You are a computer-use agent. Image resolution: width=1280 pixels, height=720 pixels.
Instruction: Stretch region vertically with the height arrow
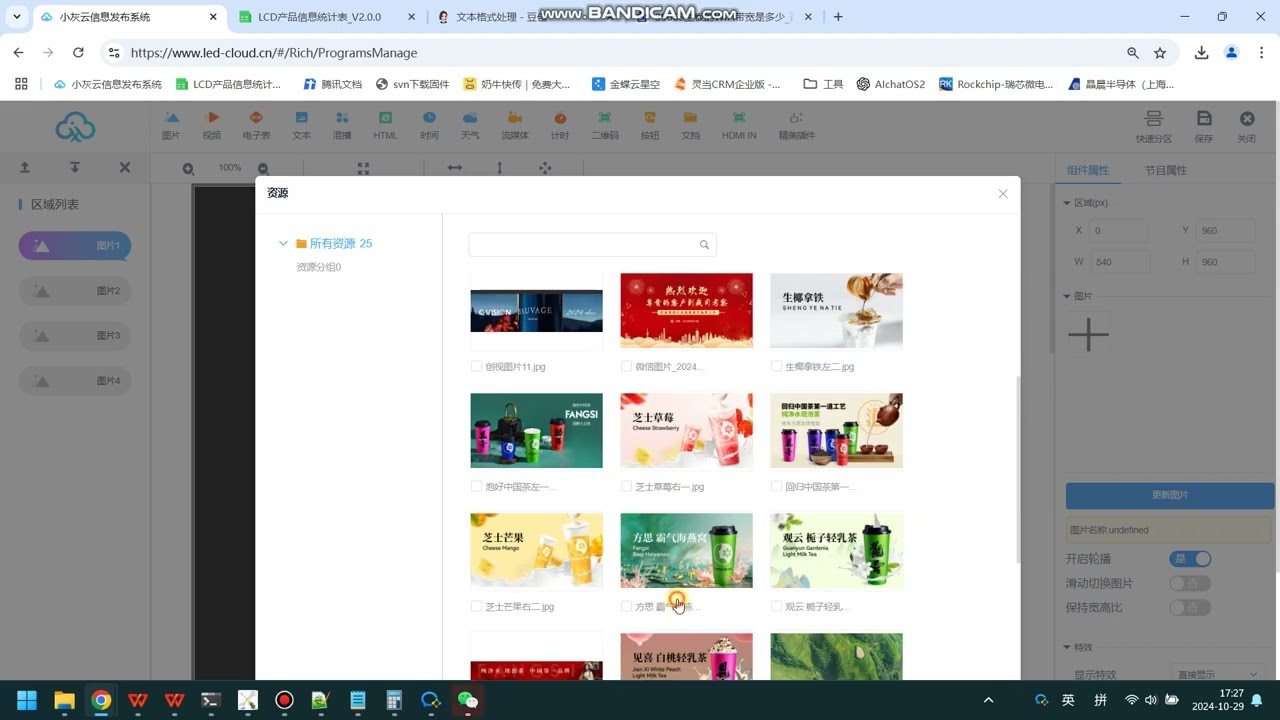tap(500, 168)
